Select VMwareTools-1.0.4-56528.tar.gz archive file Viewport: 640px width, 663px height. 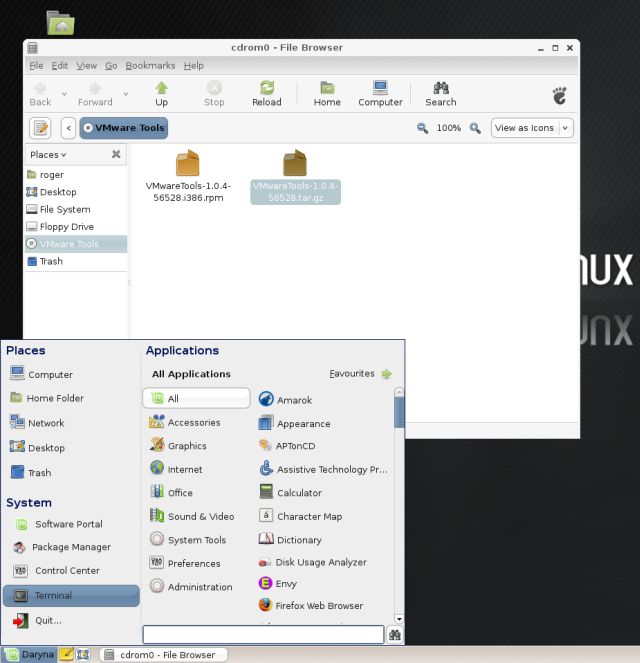pos(295,177)
